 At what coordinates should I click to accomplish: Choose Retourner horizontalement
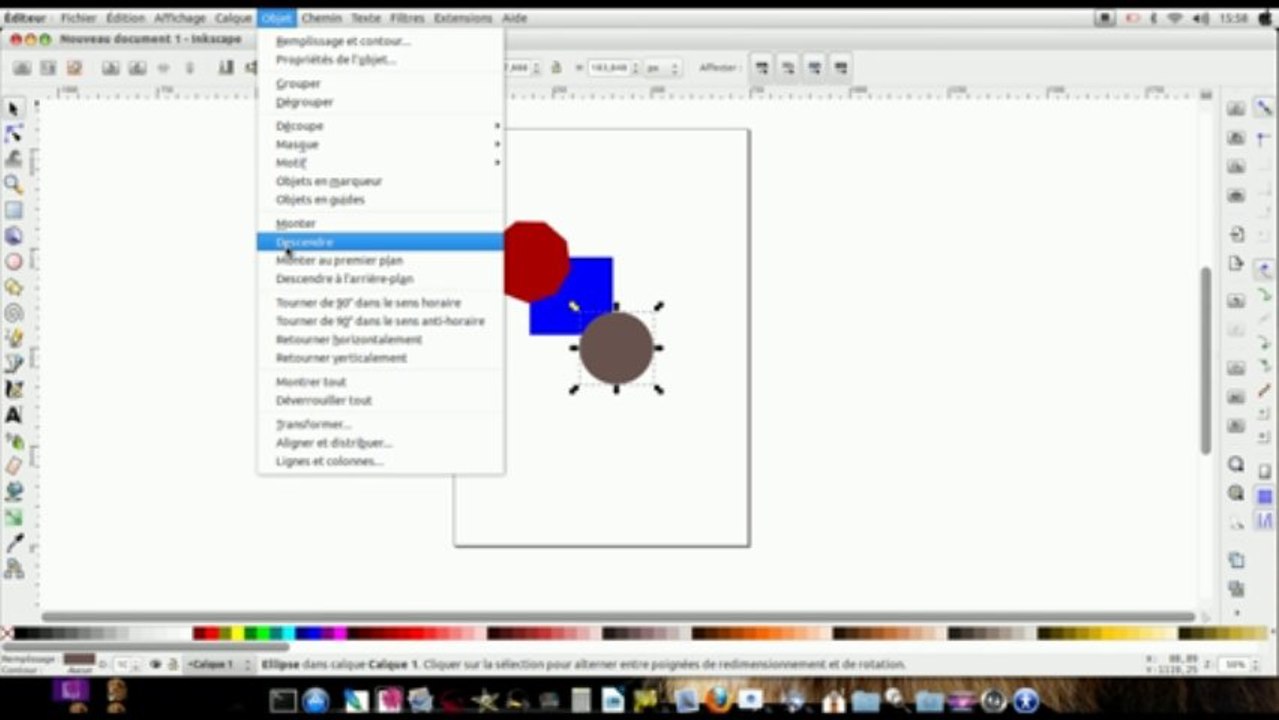point(380,339)
